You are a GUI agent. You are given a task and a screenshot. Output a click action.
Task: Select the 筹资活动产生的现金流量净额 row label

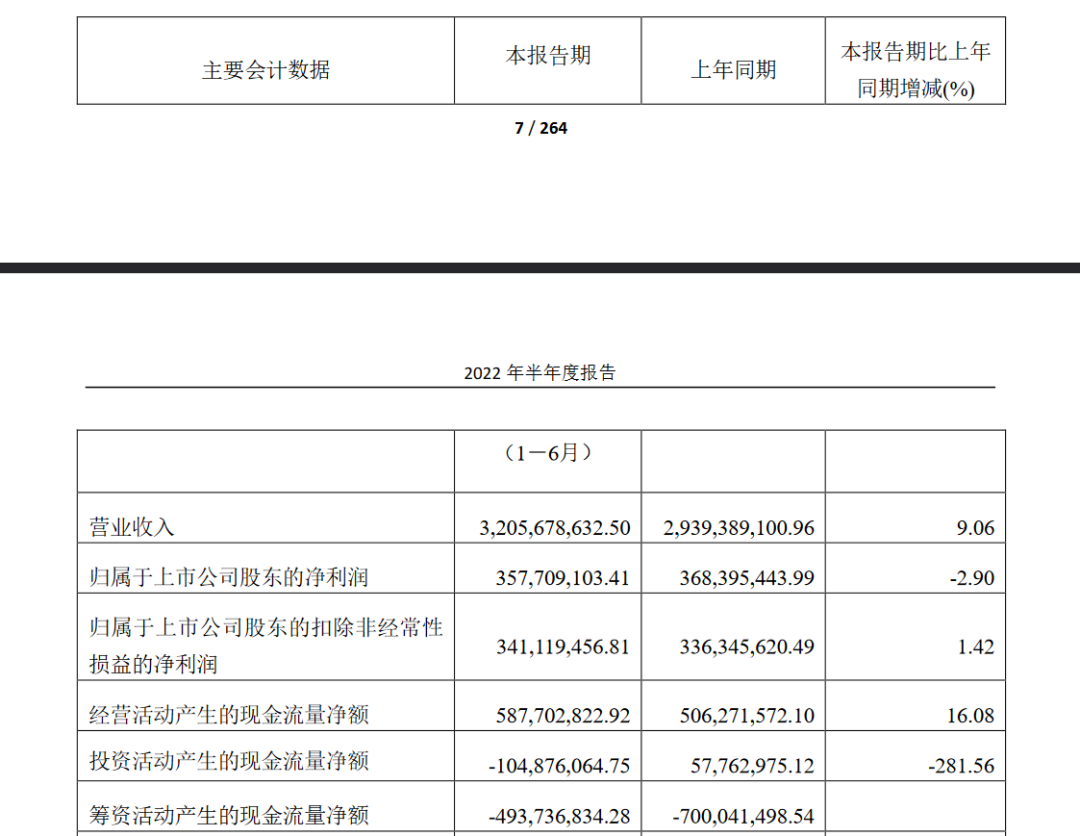pos(229,815)
